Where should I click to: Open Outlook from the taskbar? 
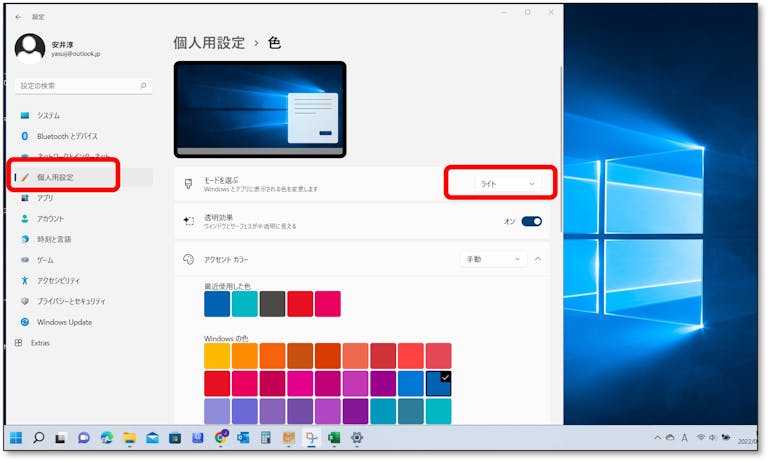(243, 438)
